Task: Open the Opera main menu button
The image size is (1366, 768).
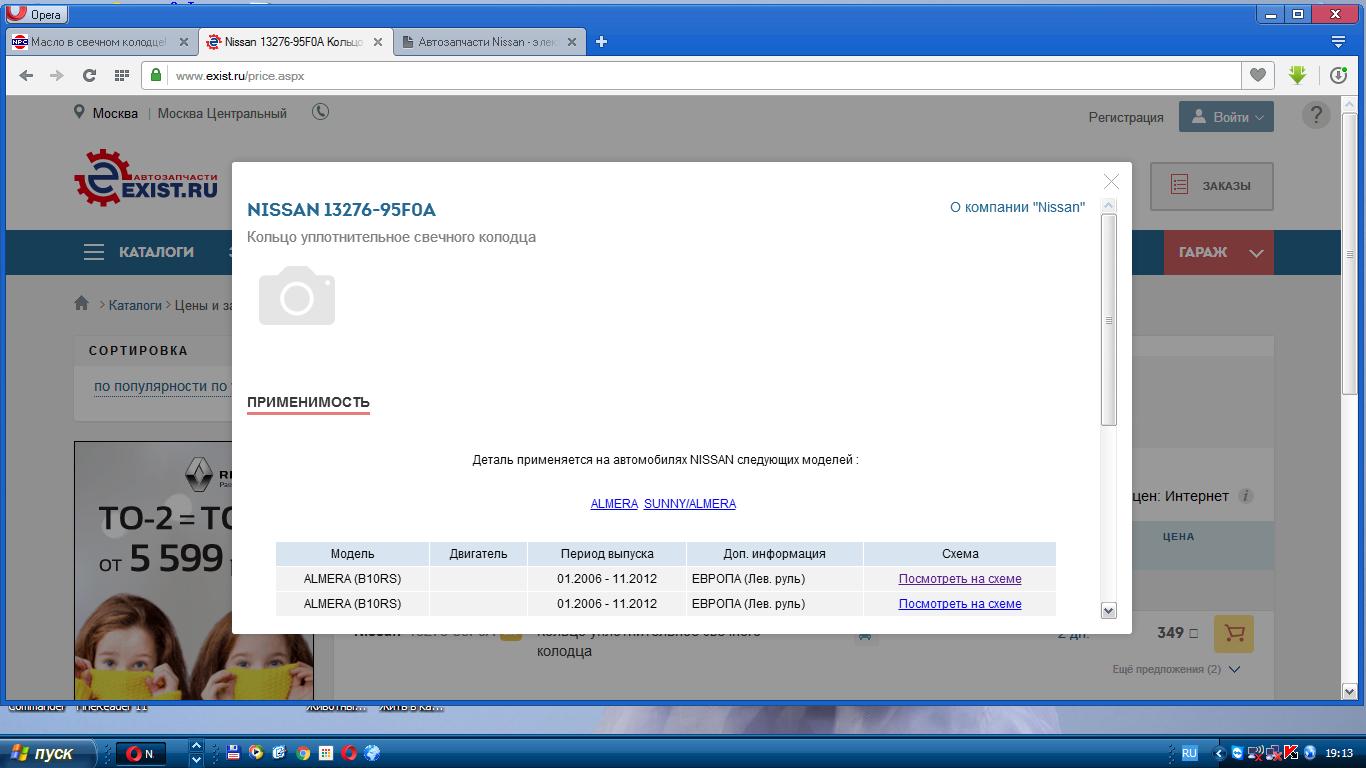Action: pos(36,14)
